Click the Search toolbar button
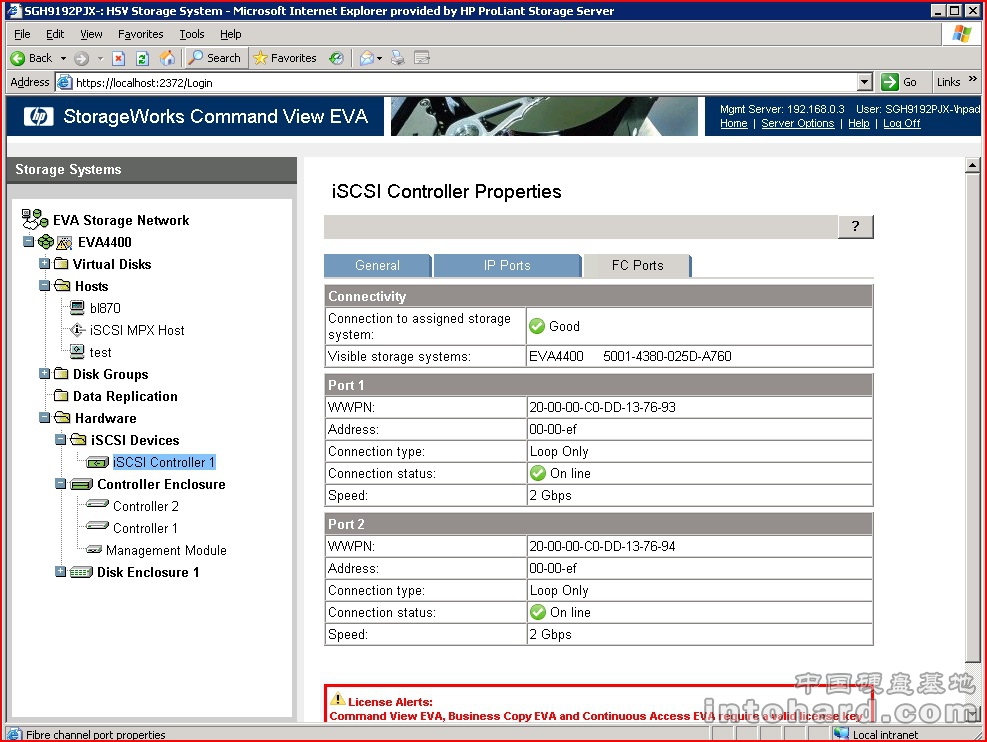 [x=215, y=58]
